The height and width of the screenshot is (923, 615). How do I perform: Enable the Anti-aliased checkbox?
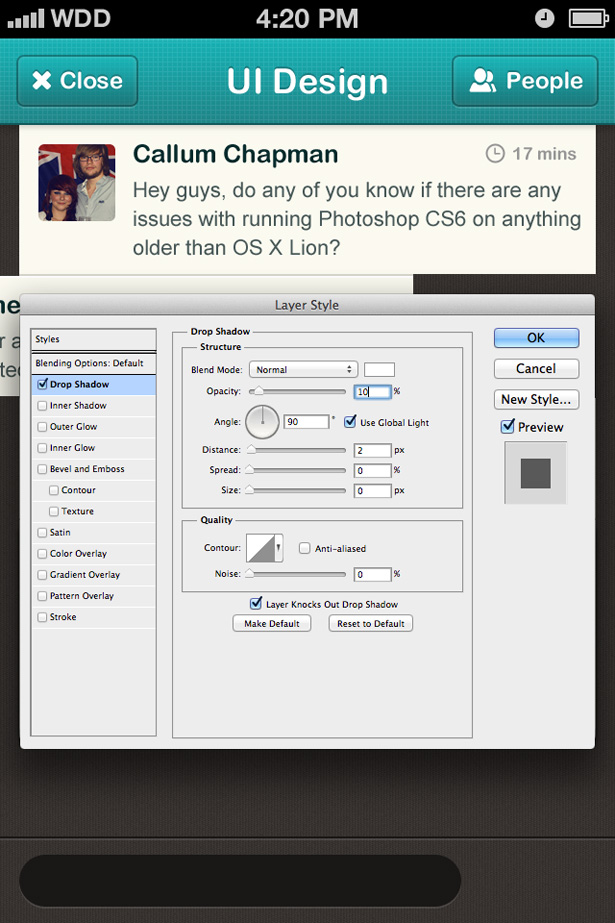[x=305, y=548]
